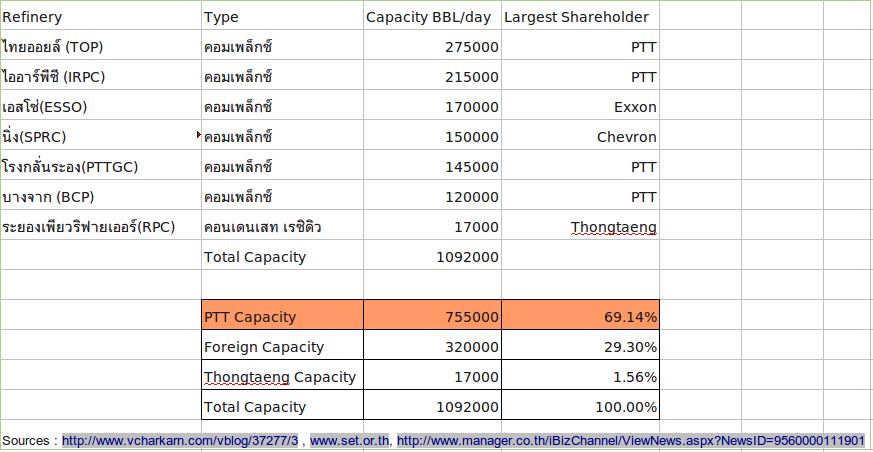Select the 100.00% total percentage cell
Viewport: 873px width, 452px height.
(x=580, y=407)
